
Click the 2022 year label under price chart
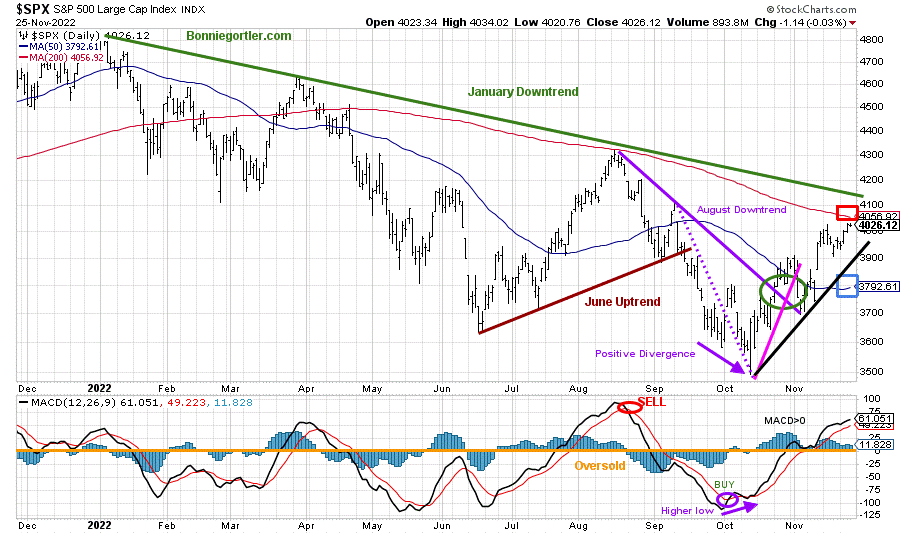(99, 389)
